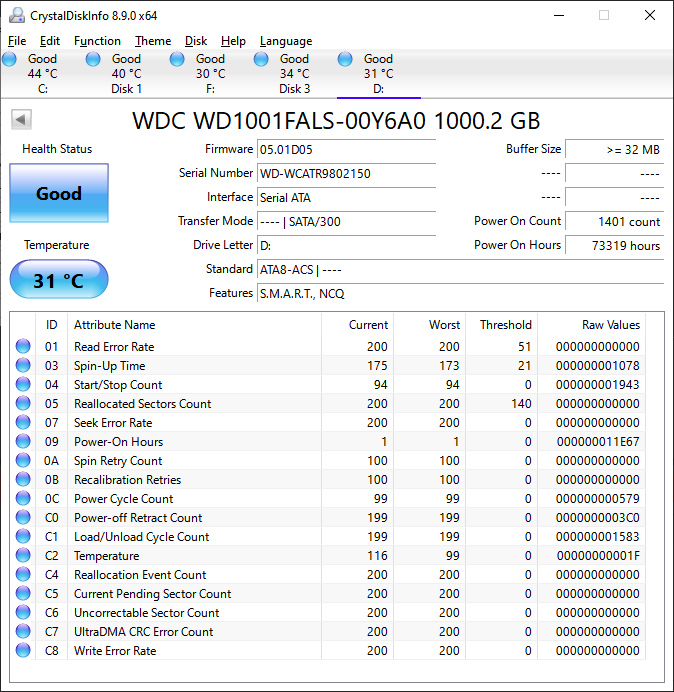The width and height of the screenshot is (674, 692).
Task: Open the Theme menu
Action: (x=153, y=41)
